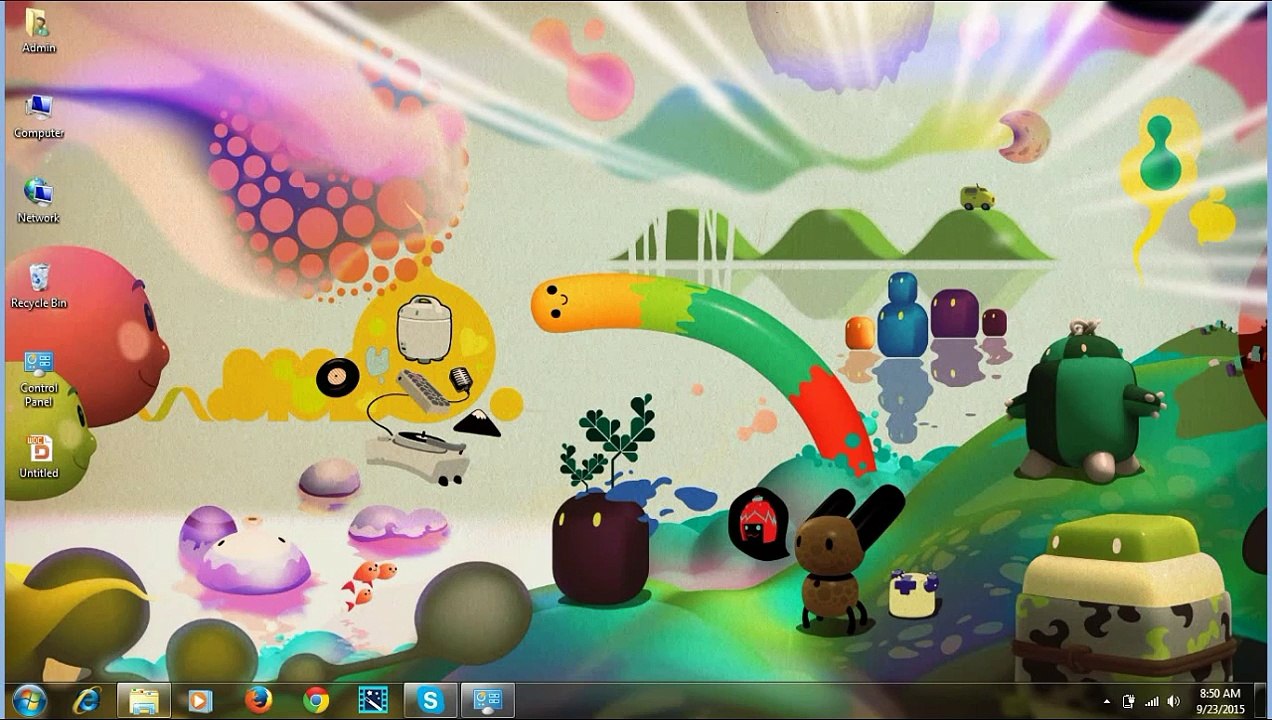Switch to the Control Panel taskbar window
The height and width of the screenshot is (720, 1272).
coord(488,701)
